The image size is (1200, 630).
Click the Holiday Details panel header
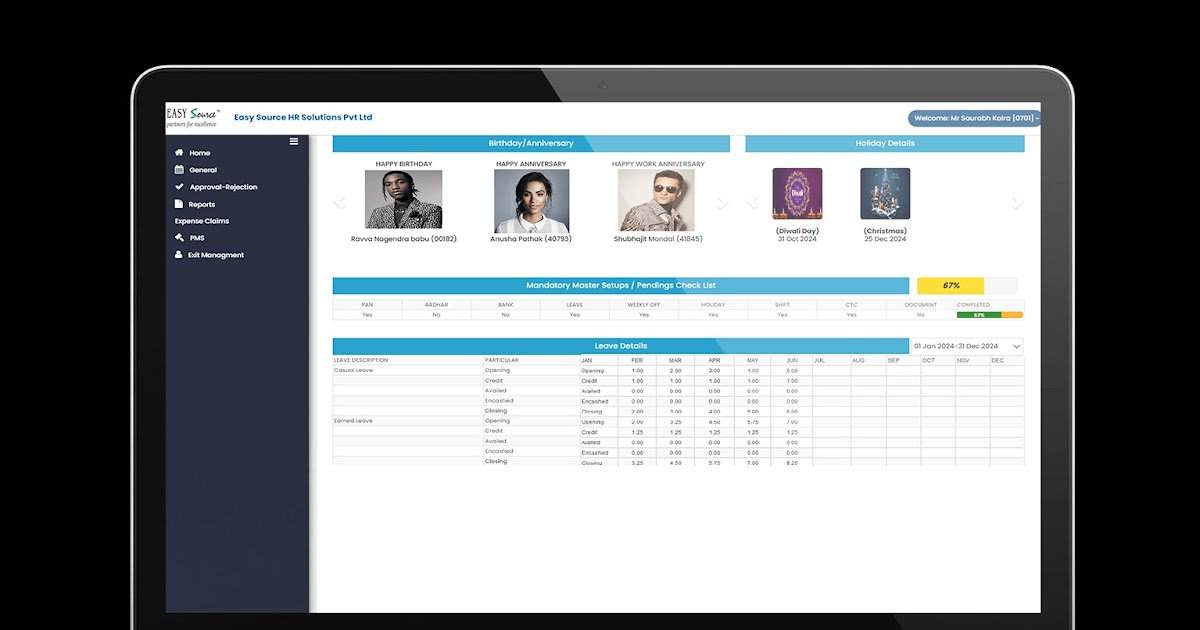(885, 144)
